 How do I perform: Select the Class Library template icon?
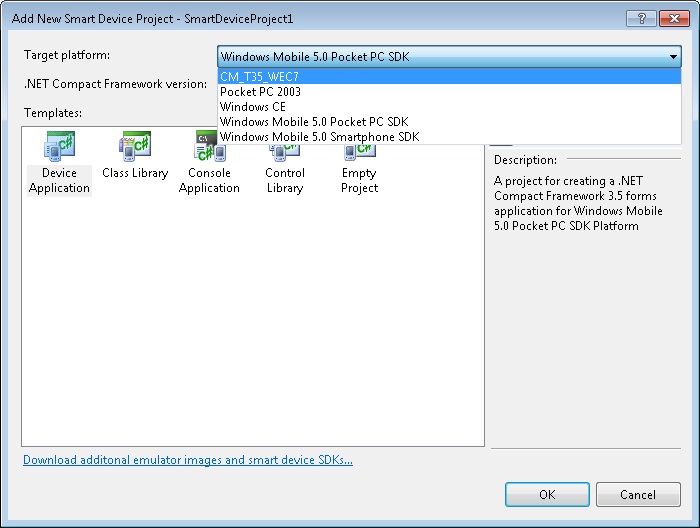(x=135, y=146)
